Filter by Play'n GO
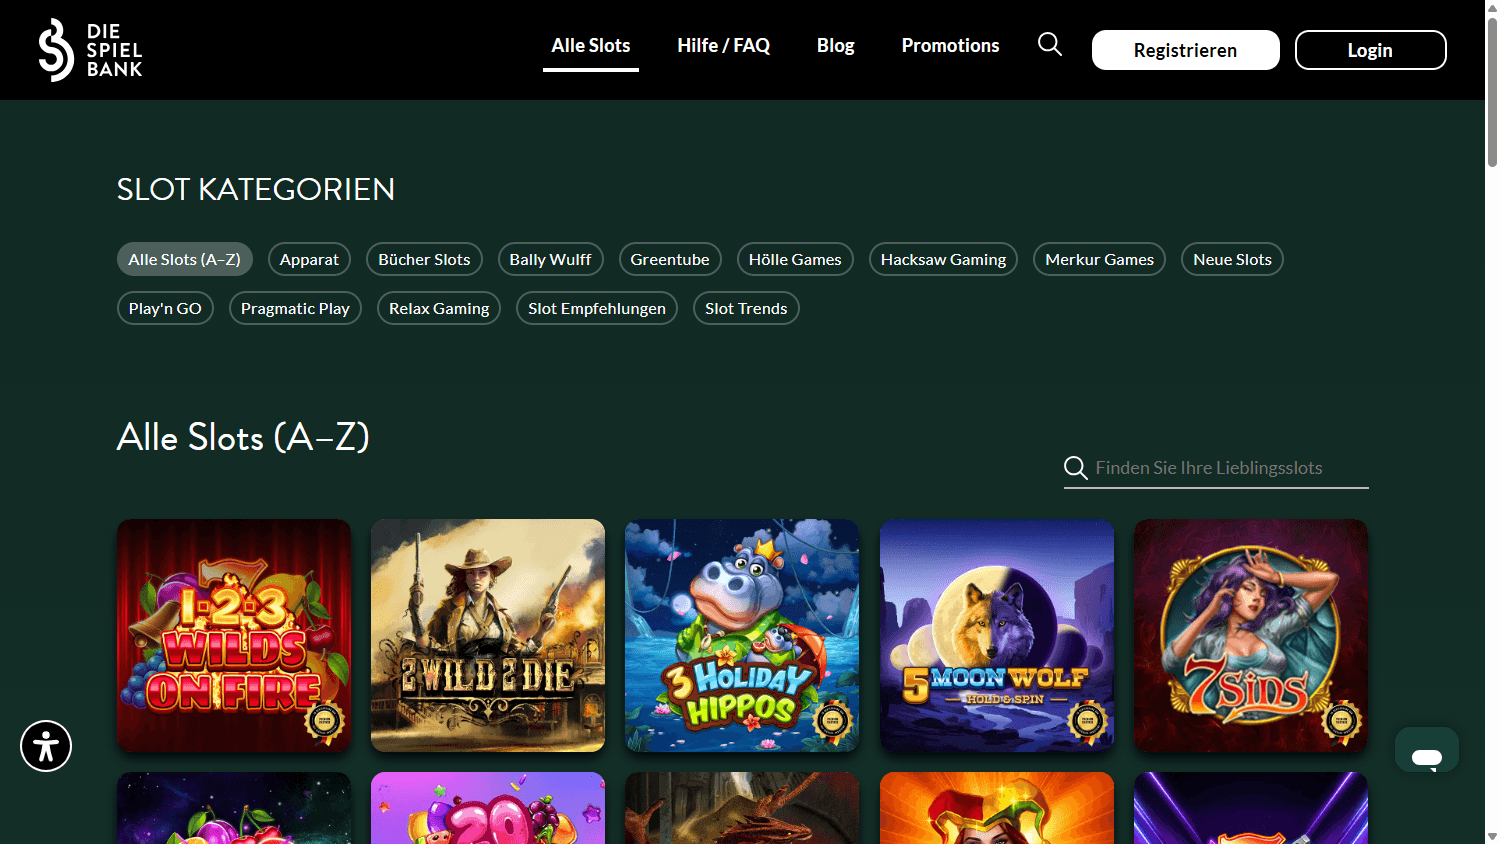The width and height of the screenshot is (1500, 844). (x=165, y=308)
